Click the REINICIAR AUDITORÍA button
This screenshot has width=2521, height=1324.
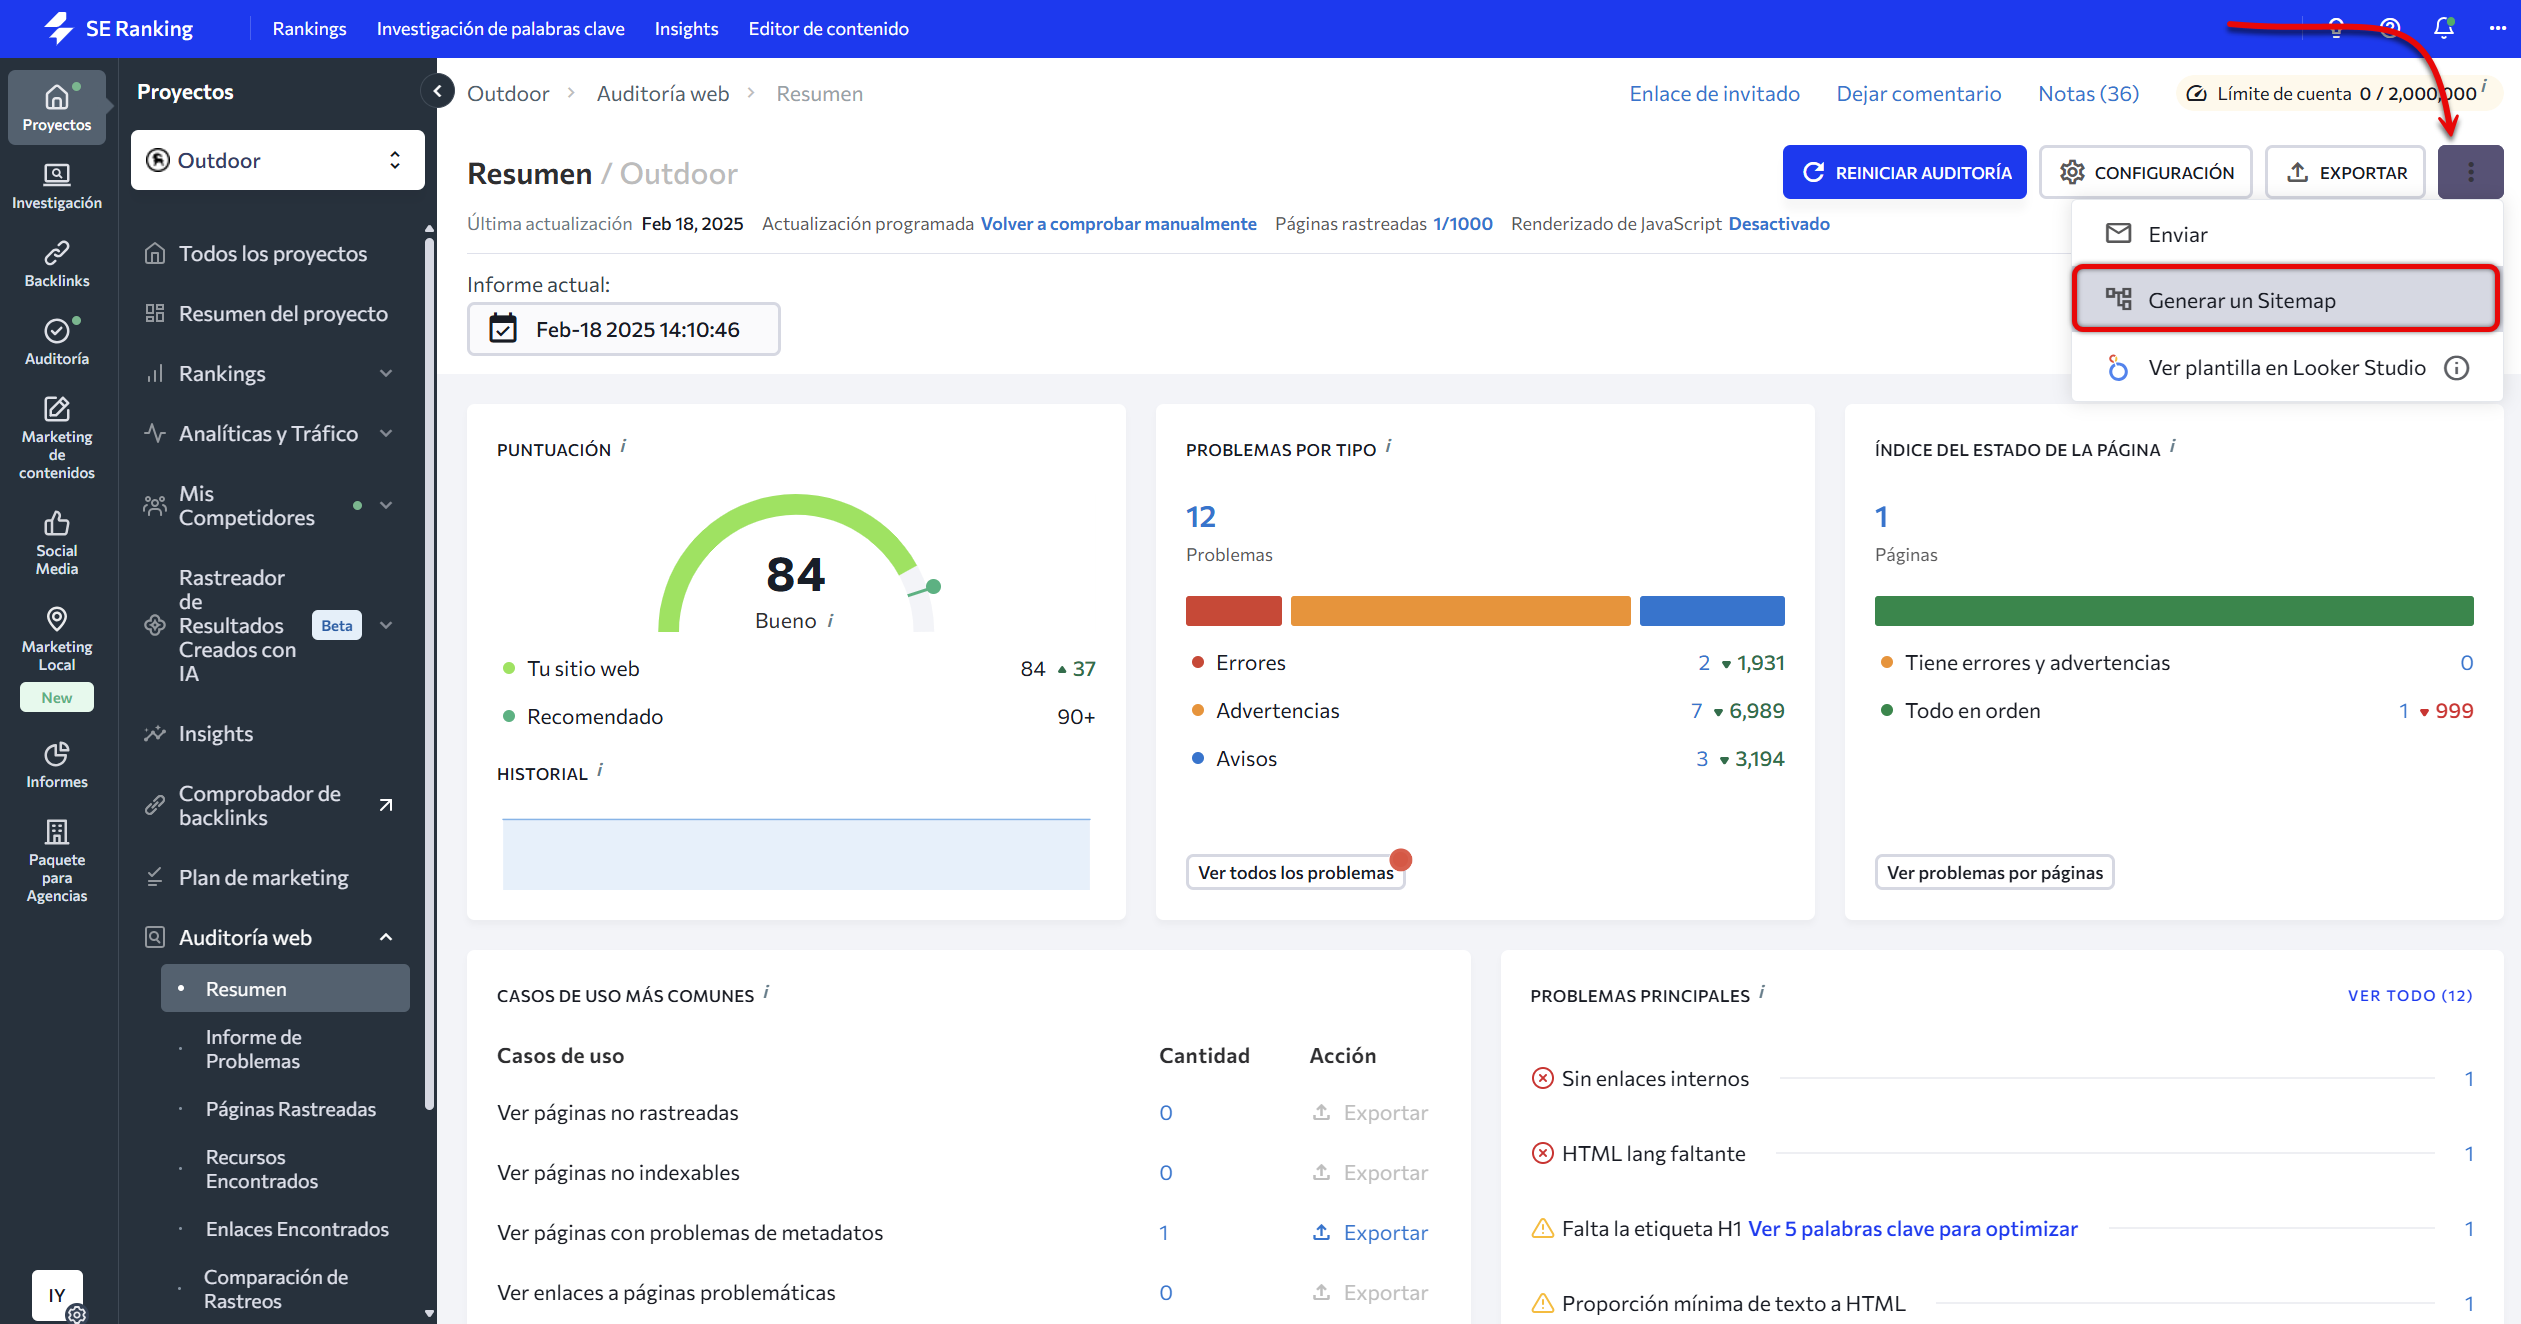pos(1904,172)
